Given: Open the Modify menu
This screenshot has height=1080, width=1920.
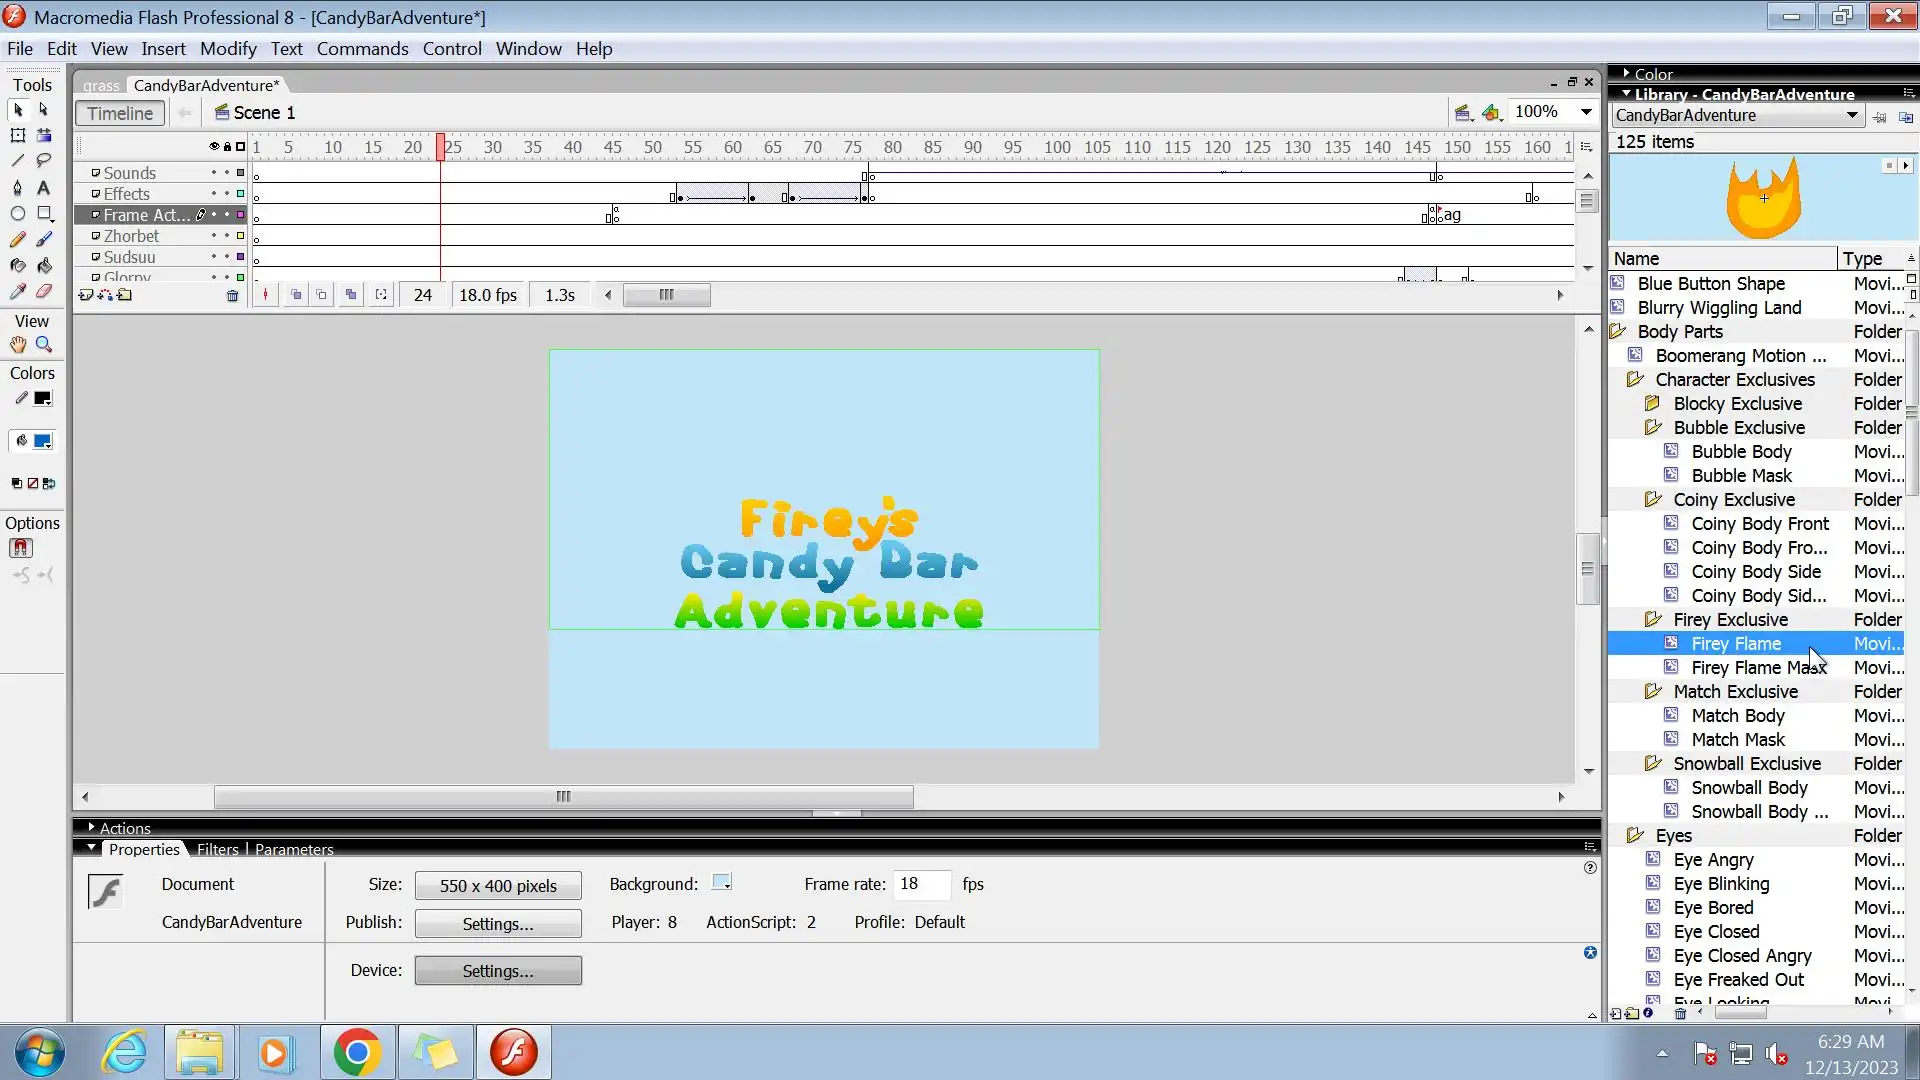Looking at the screenshot, I should tap(228, 49).
